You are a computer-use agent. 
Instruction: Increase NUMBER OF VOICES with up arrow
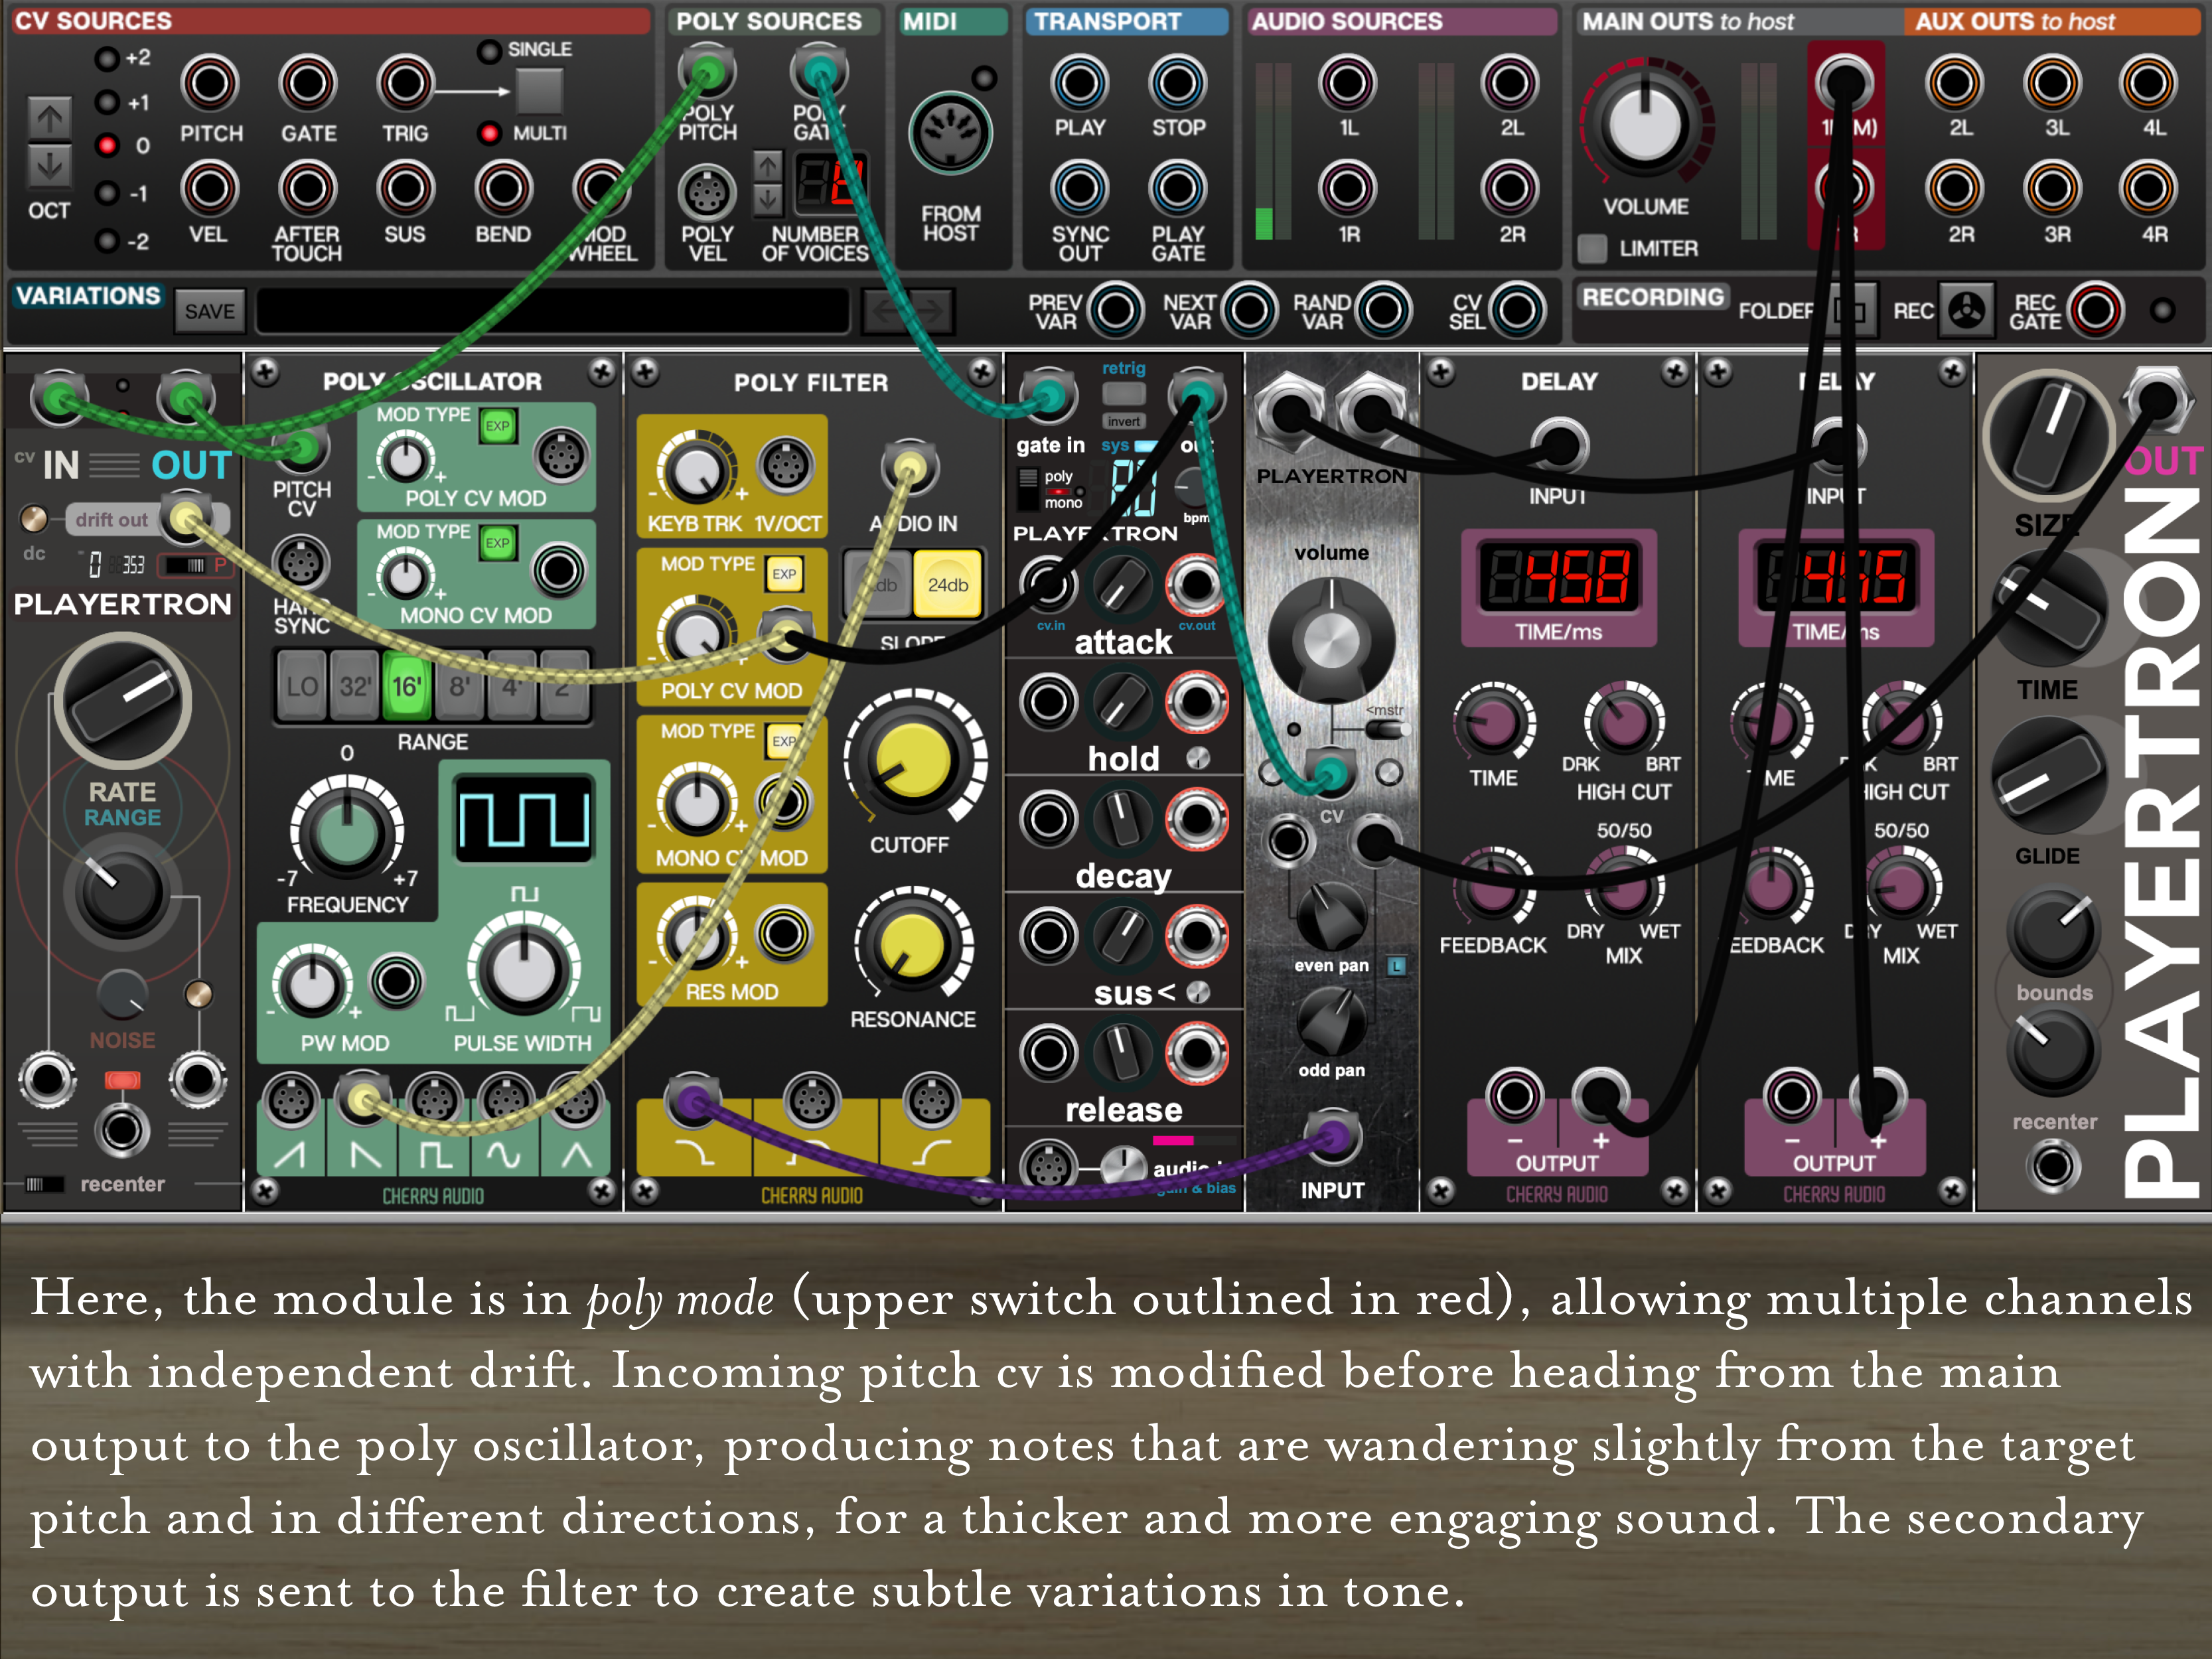(767, 166)
